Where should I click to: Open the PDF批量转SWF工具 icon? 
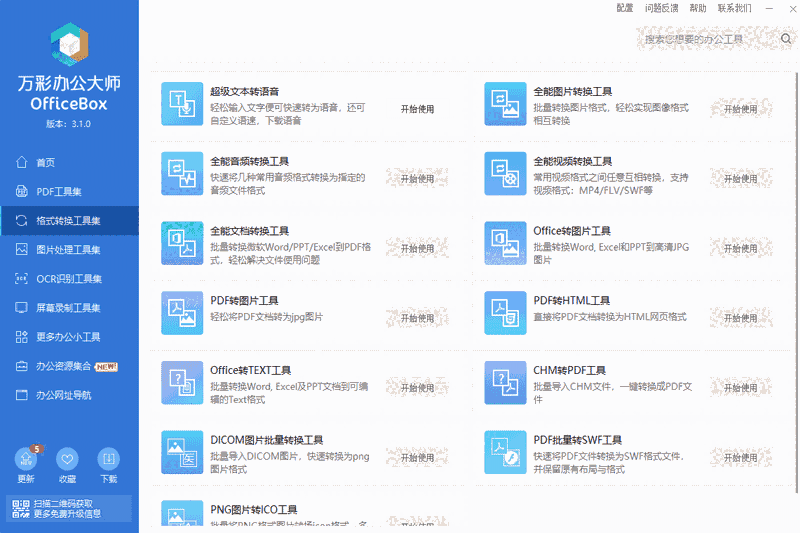tap(505, 452)
